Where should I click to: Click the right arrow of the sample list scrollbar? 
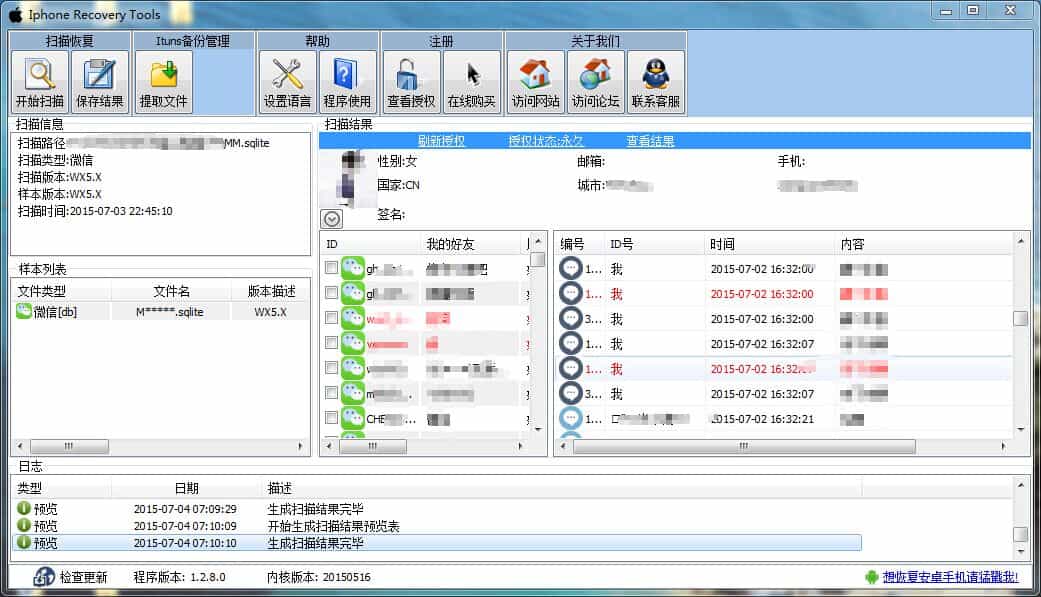pos(301,446)
